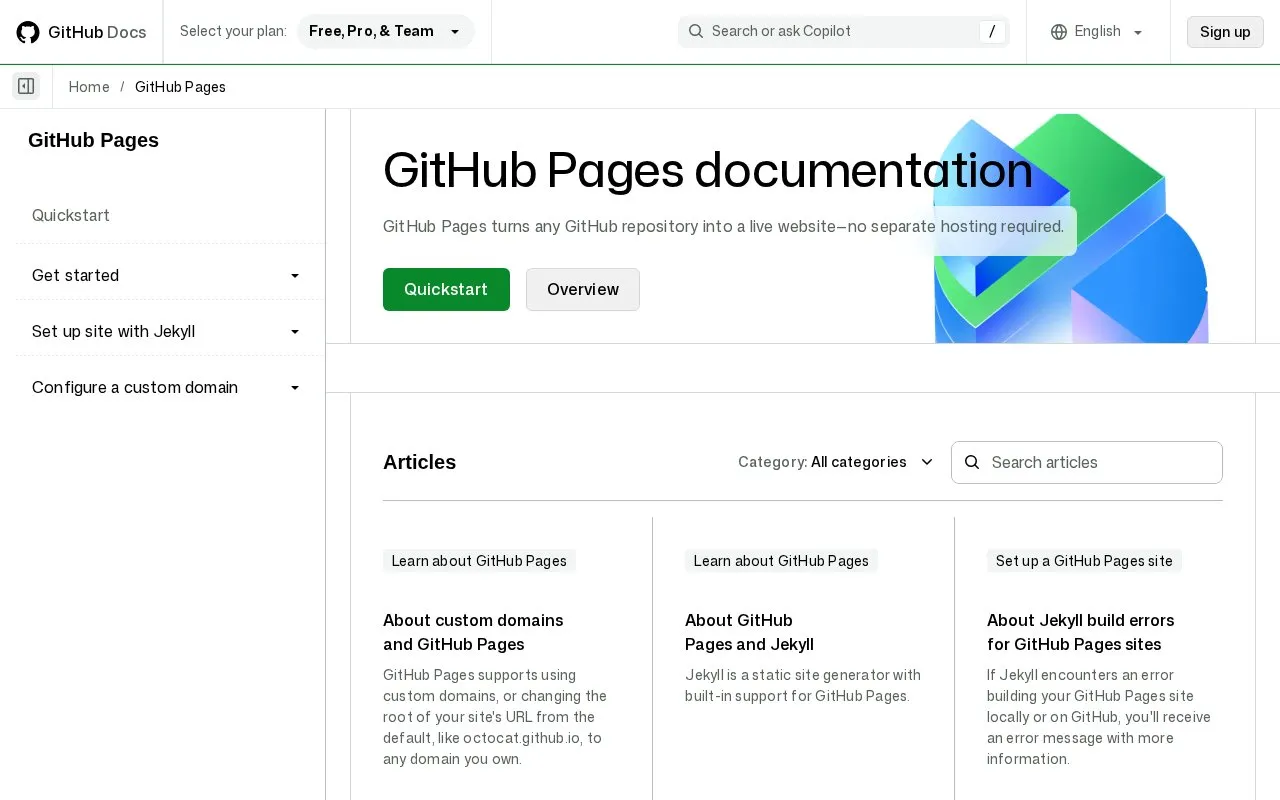Select the GitHub Pages breadcrumb
Viewport: 1280px width, 800px height.
pos(180,87)
